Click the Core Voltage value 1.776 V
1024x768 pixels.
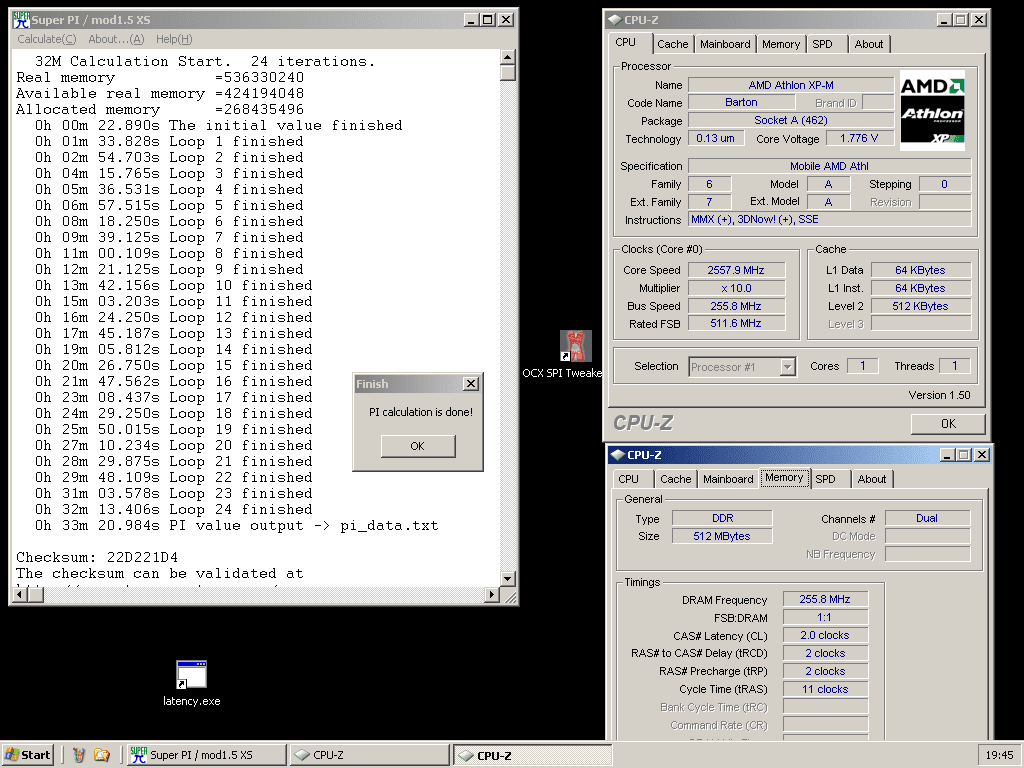coord(859,138)
